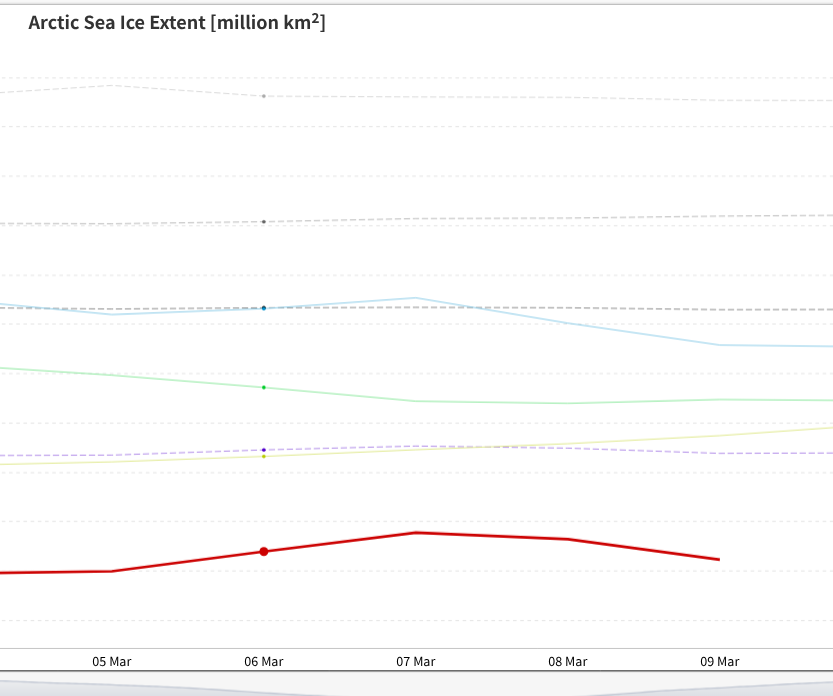Image resolution: width=833 pixels, height=696 pixels.
Task: Click the red data point on 06 Mar
Action: point(264,551)
